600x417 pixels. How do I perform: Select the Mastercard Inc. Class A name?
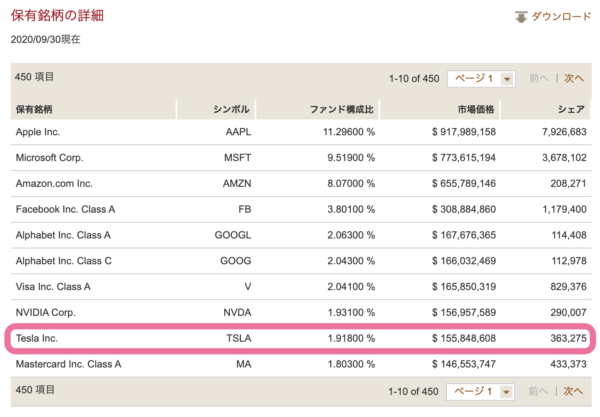pyautogui.click(x=68, y=364)
